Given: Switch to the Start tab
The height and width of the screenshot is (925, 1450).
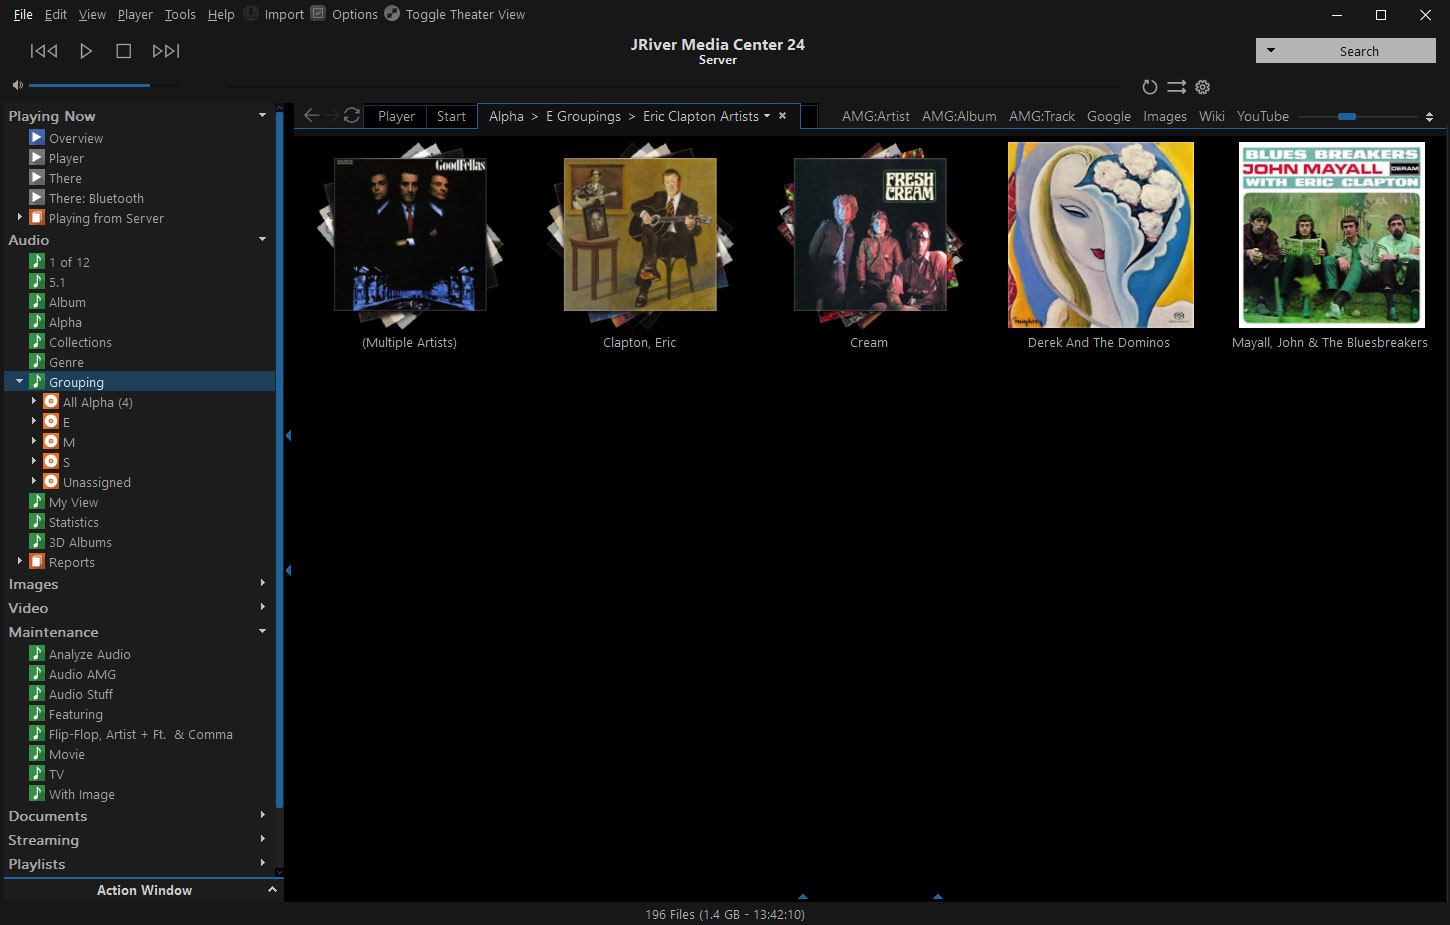Looking at the screenshot, I should click(x=451, y=116).
